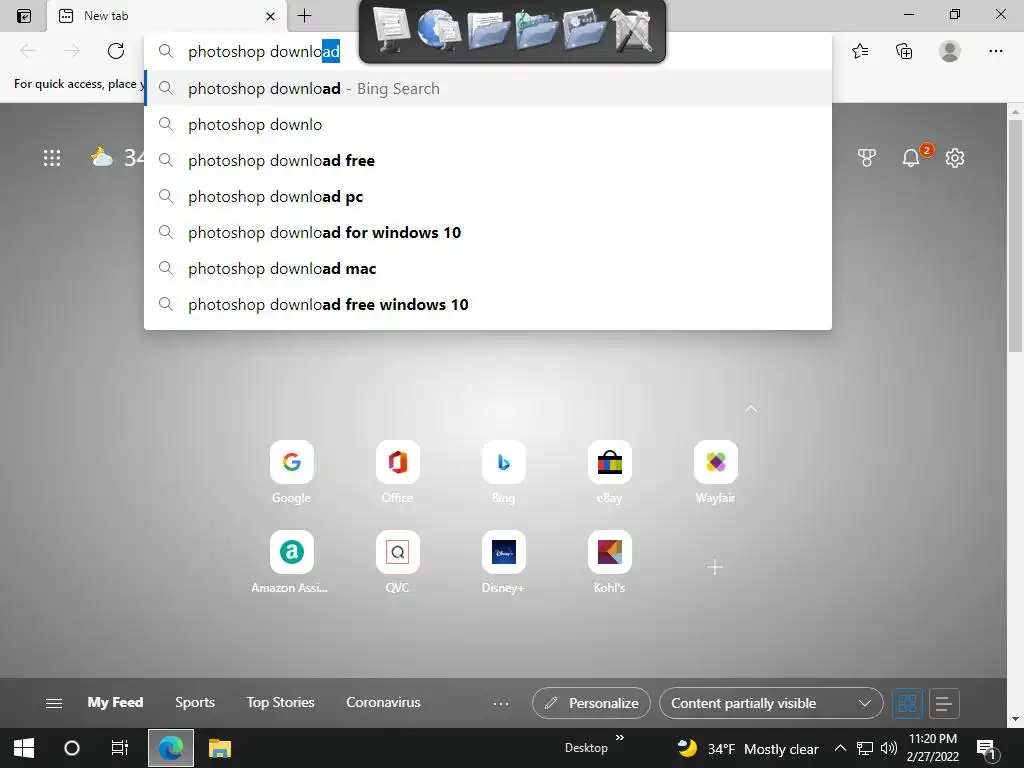Screen dimensions: 1024x768
Task: Switch feed to grid view
Action: 907,703
